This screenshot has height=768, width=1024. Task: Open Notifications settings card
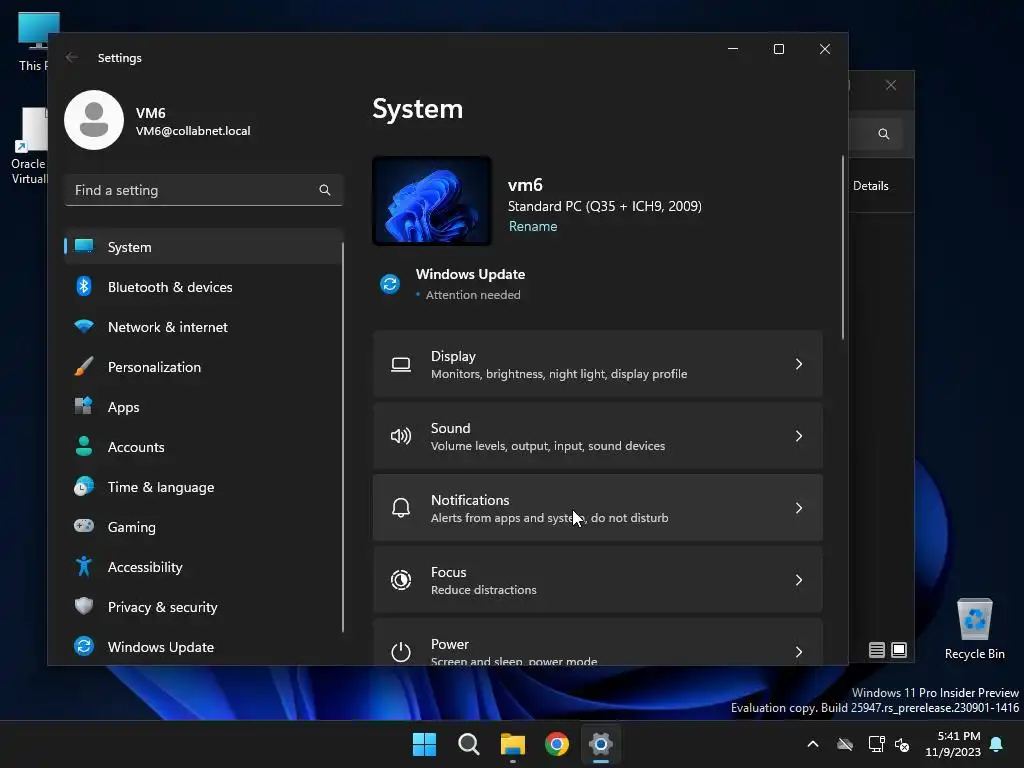[598, 508]
